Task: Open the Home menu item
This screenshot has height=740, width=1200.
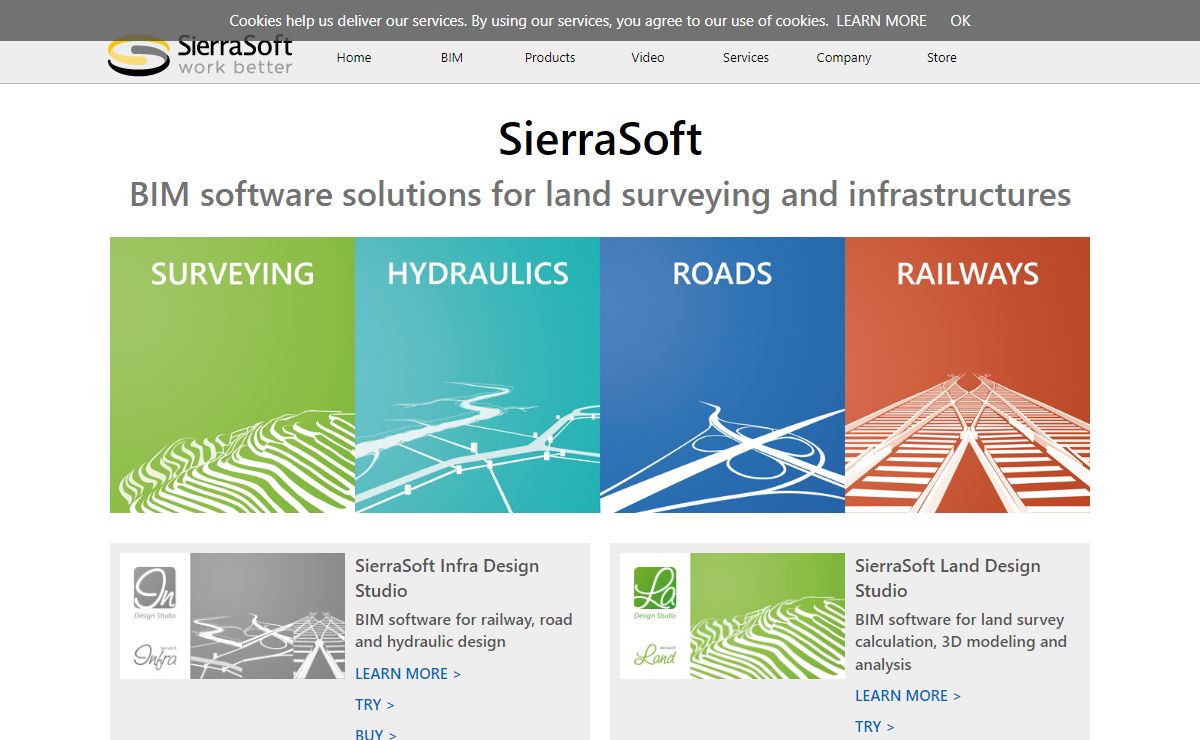Action: coord(354,58)
